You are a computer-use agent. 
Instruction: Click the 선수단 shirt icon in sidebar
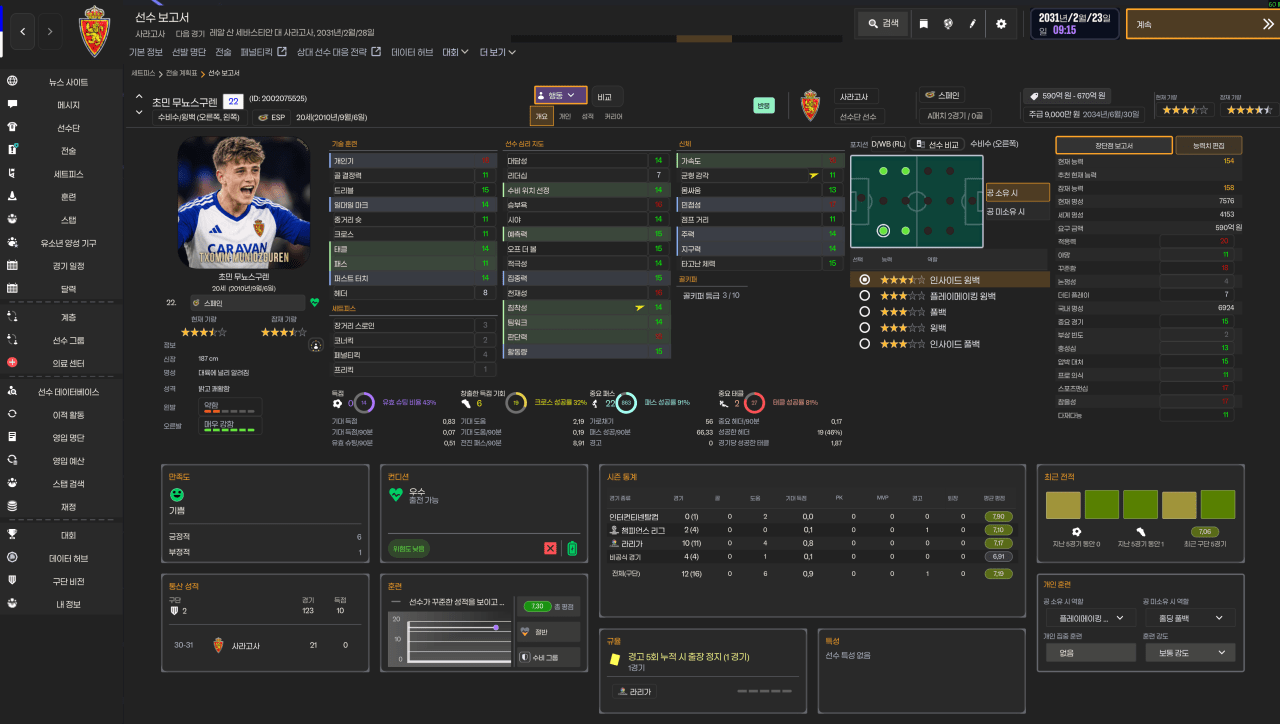tap(12, 128)
